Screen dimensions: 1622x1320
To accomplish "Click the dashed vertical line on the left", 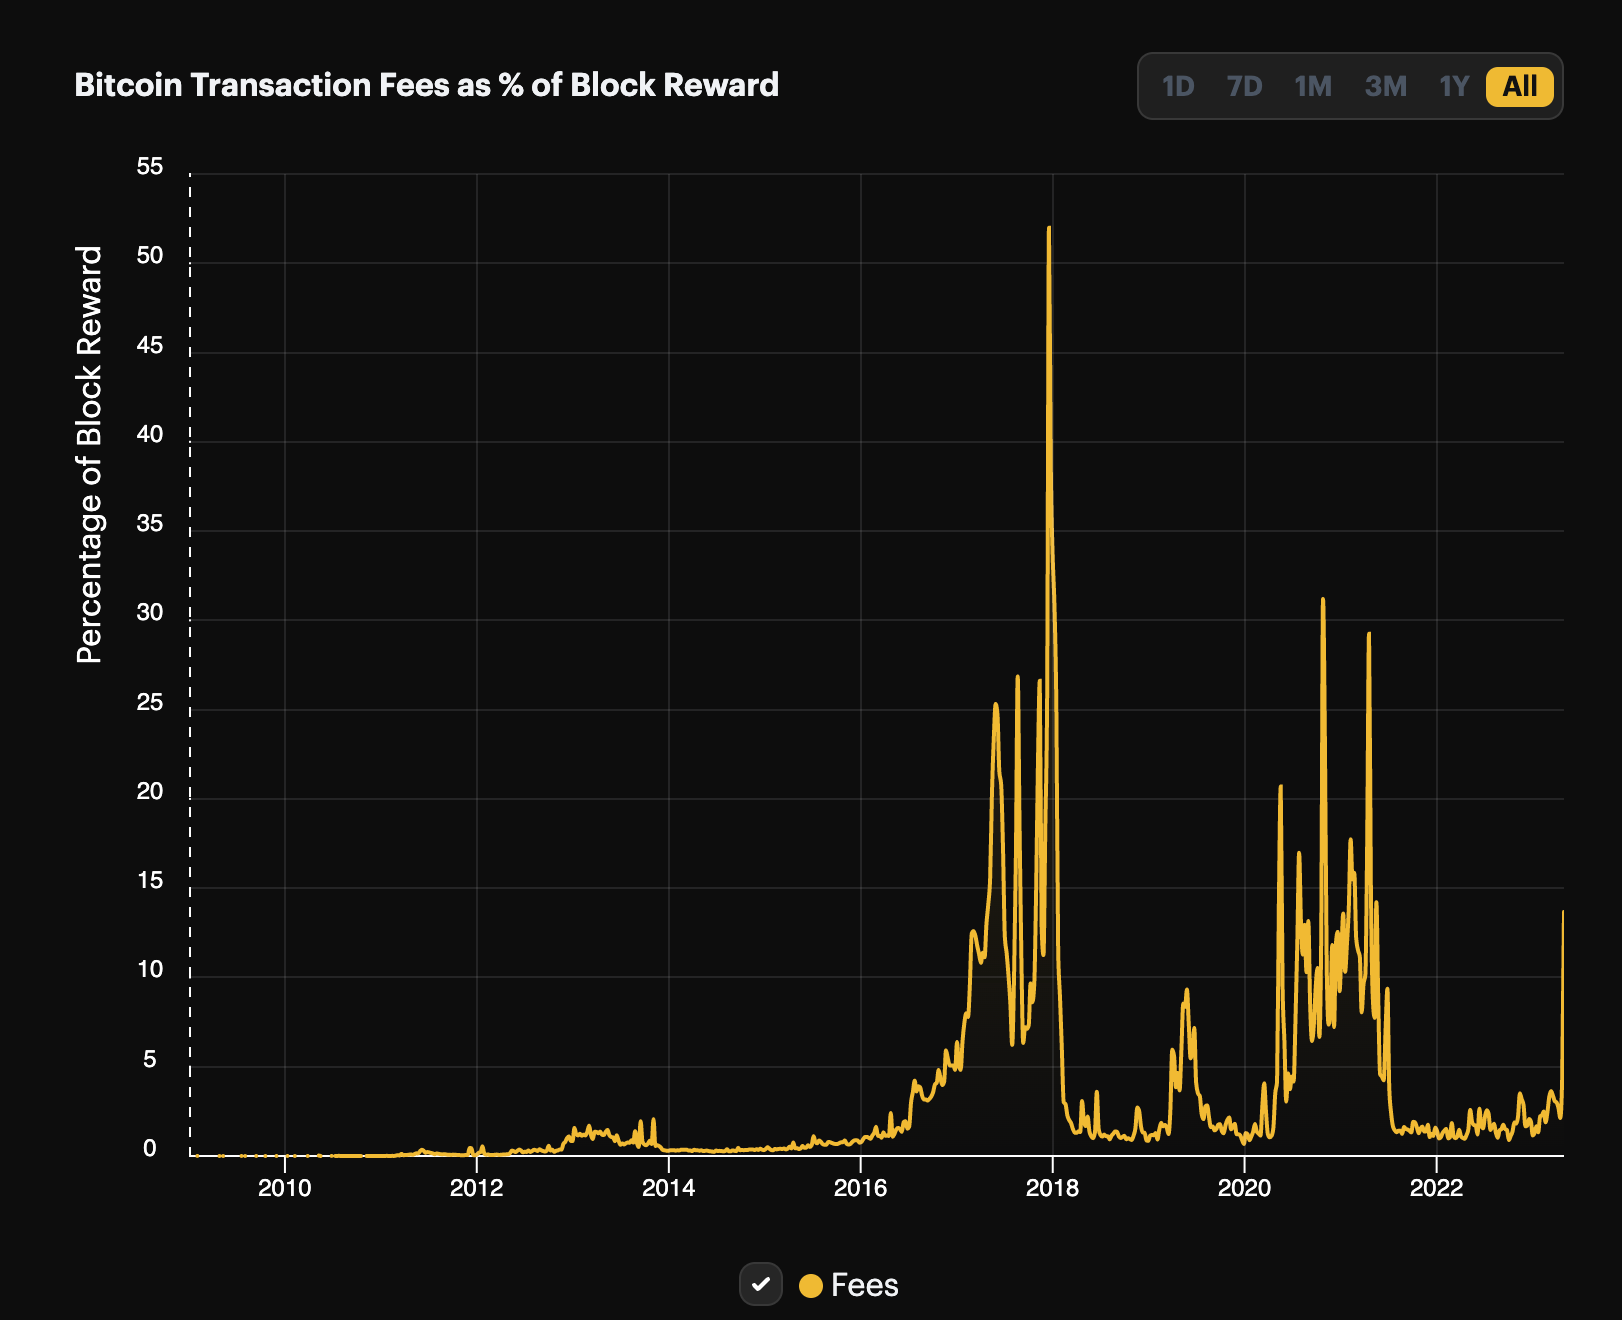I will (x=190, y=660).
